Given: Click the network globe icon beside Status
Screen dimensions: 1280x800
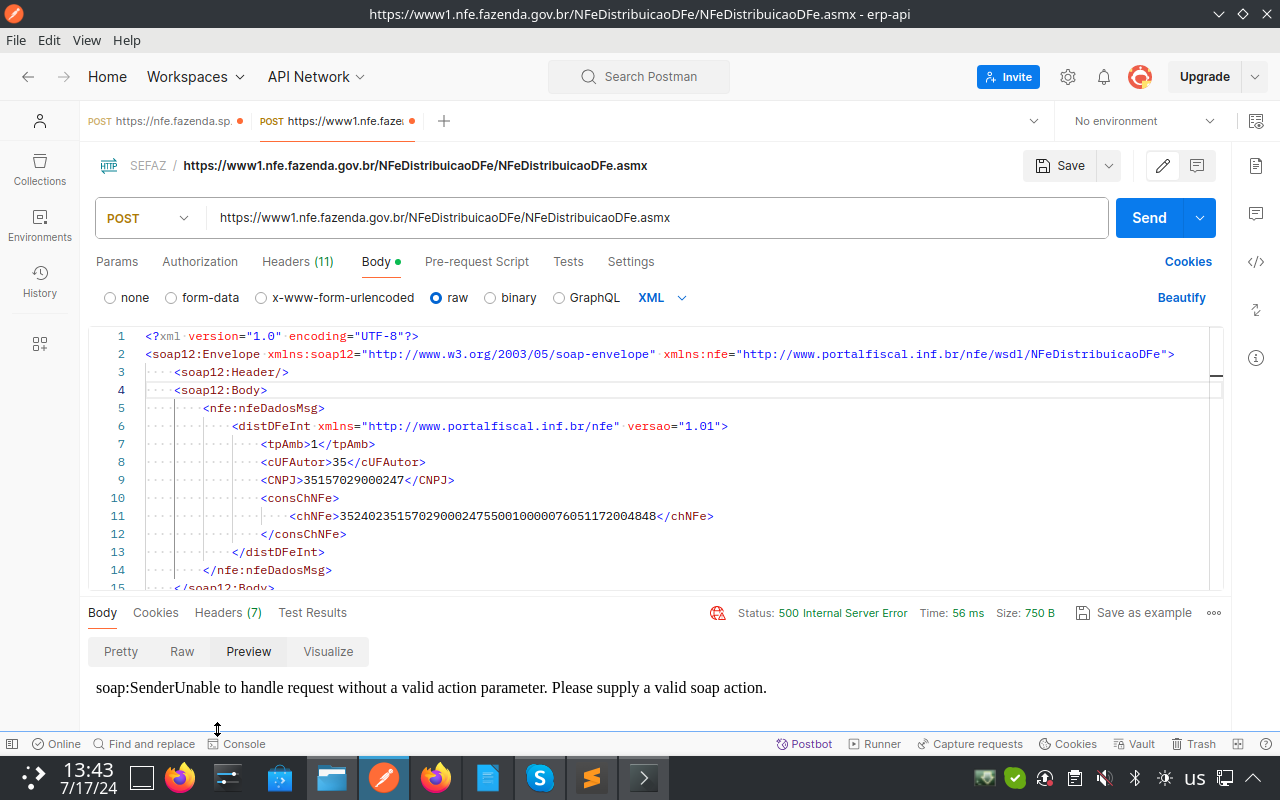Looking at the screenshot, I should pyautogui.click(x=717, y=613).
